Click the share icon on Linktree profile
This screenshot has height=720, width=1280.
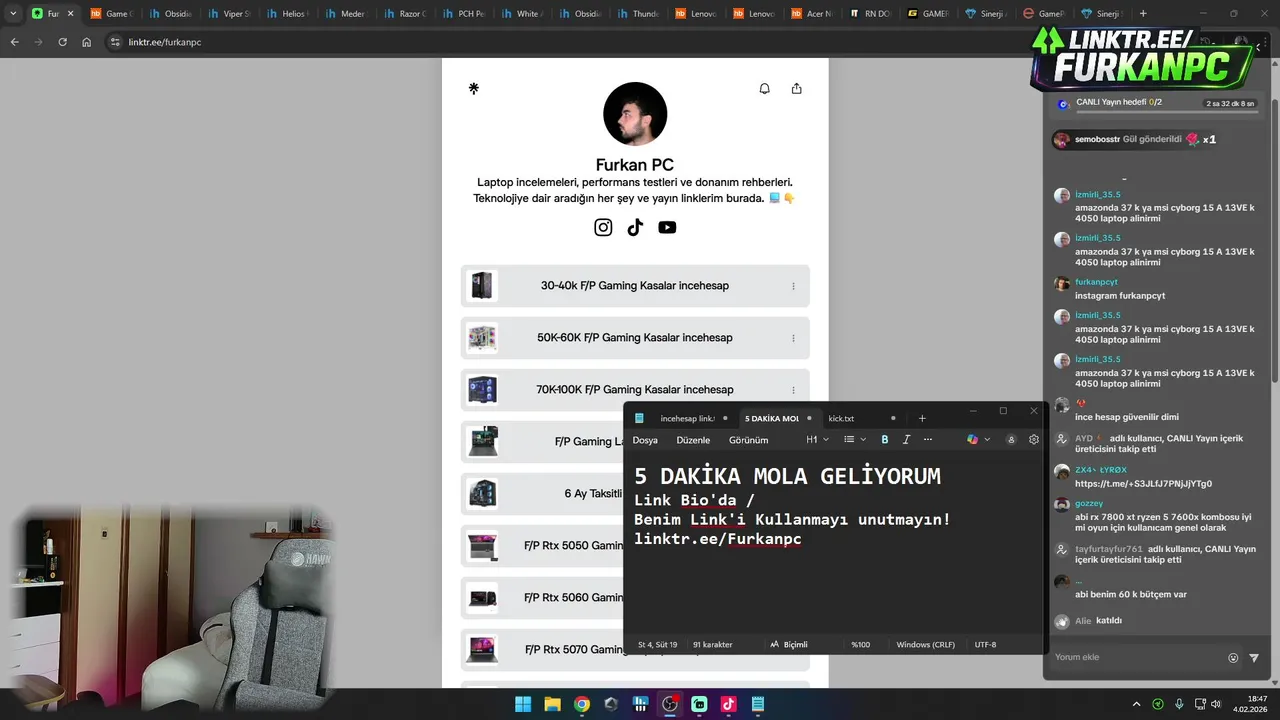point(797,88)
